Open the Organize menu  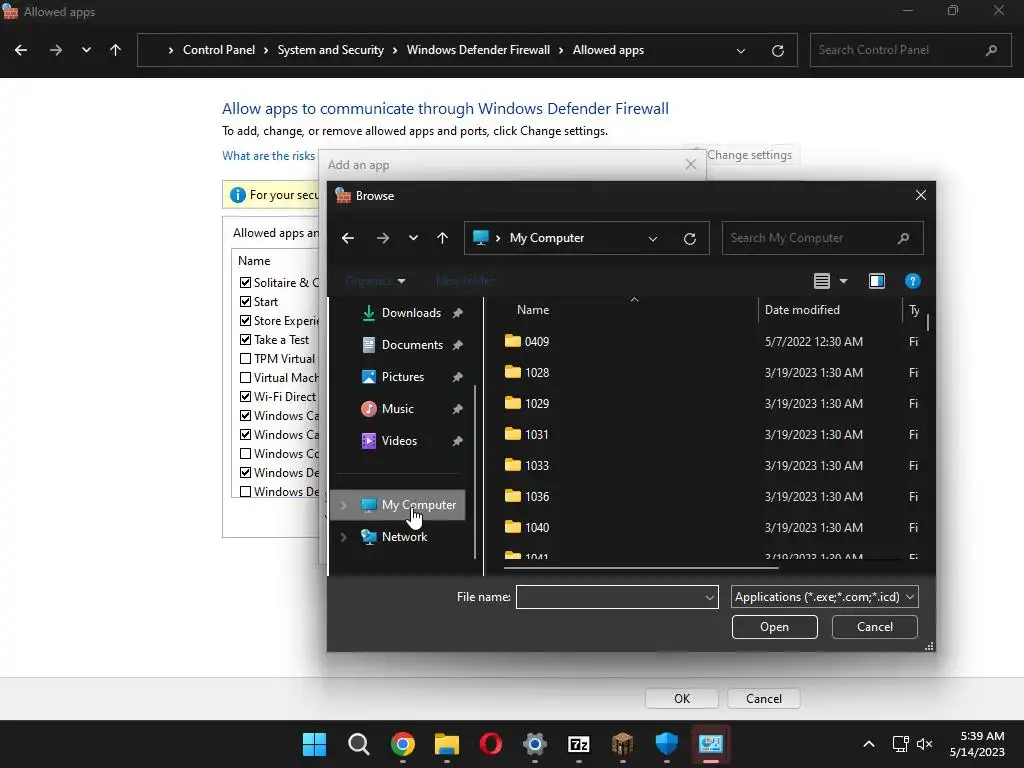coord(376,281)
